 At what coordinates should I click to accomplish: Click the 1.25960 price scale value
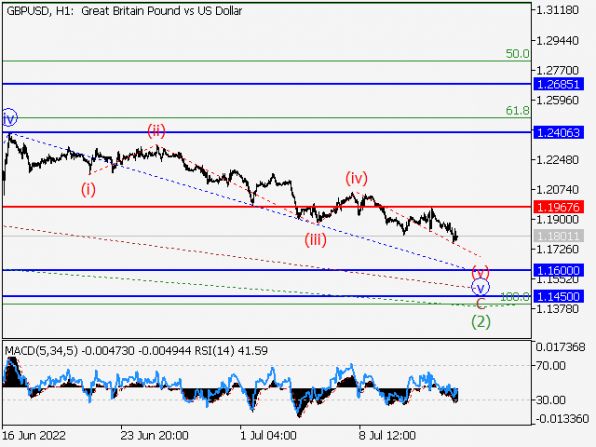(557, 100)
